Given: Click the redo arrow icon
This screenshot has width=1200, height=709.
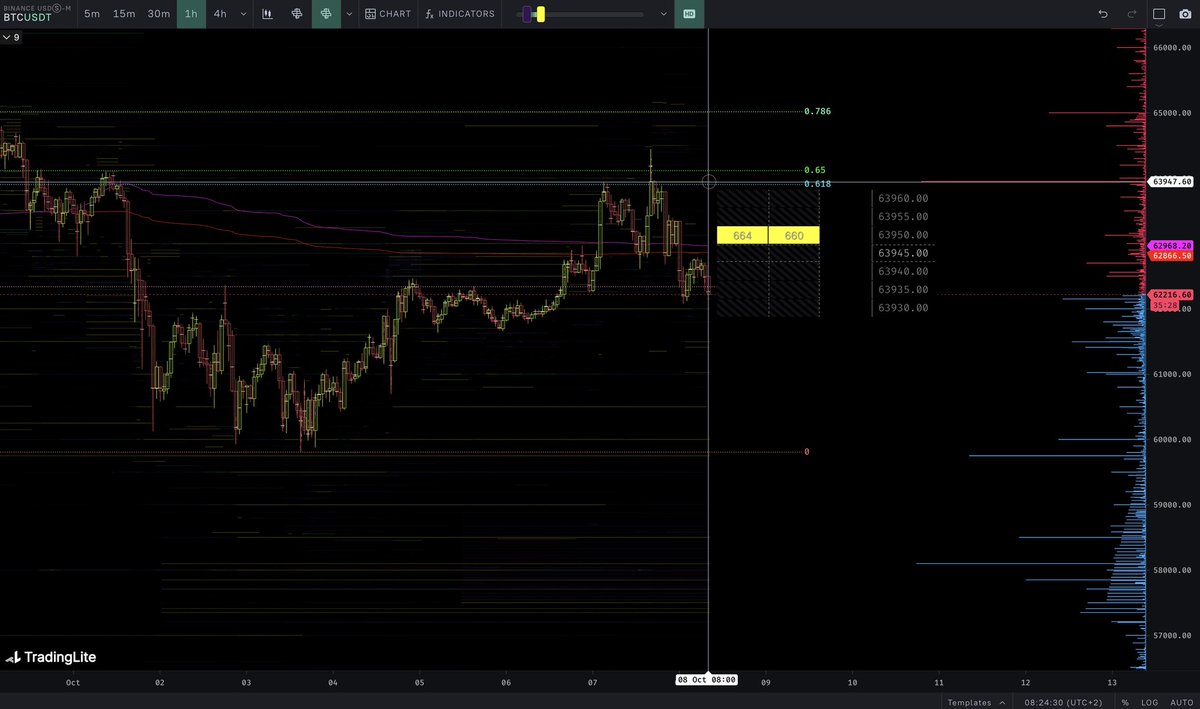Looking at the screenshot, I should [1131, 14].
